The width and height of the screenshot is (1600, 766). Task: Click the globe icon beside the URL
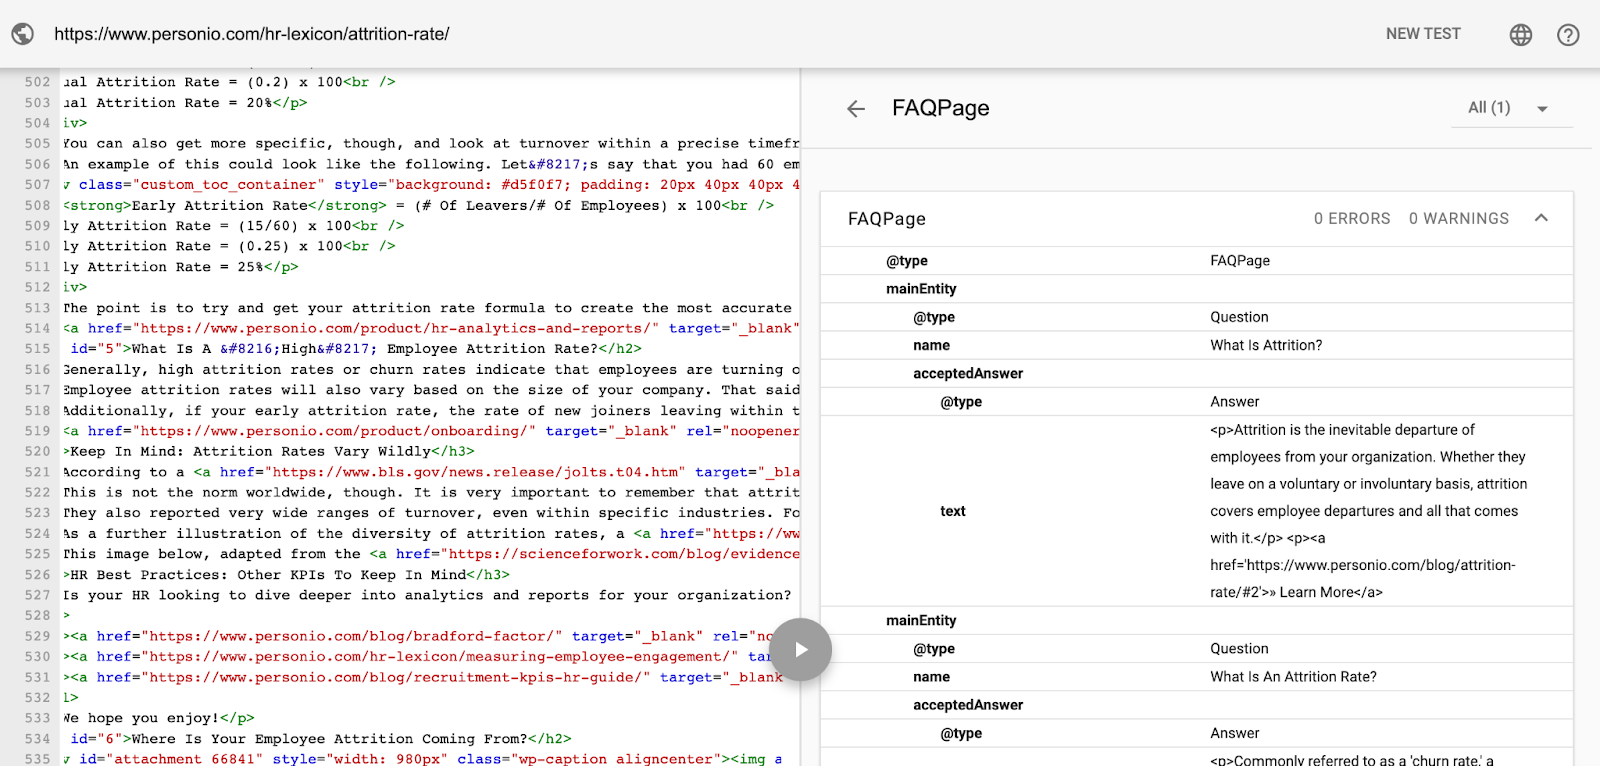(x=23, y=34)
